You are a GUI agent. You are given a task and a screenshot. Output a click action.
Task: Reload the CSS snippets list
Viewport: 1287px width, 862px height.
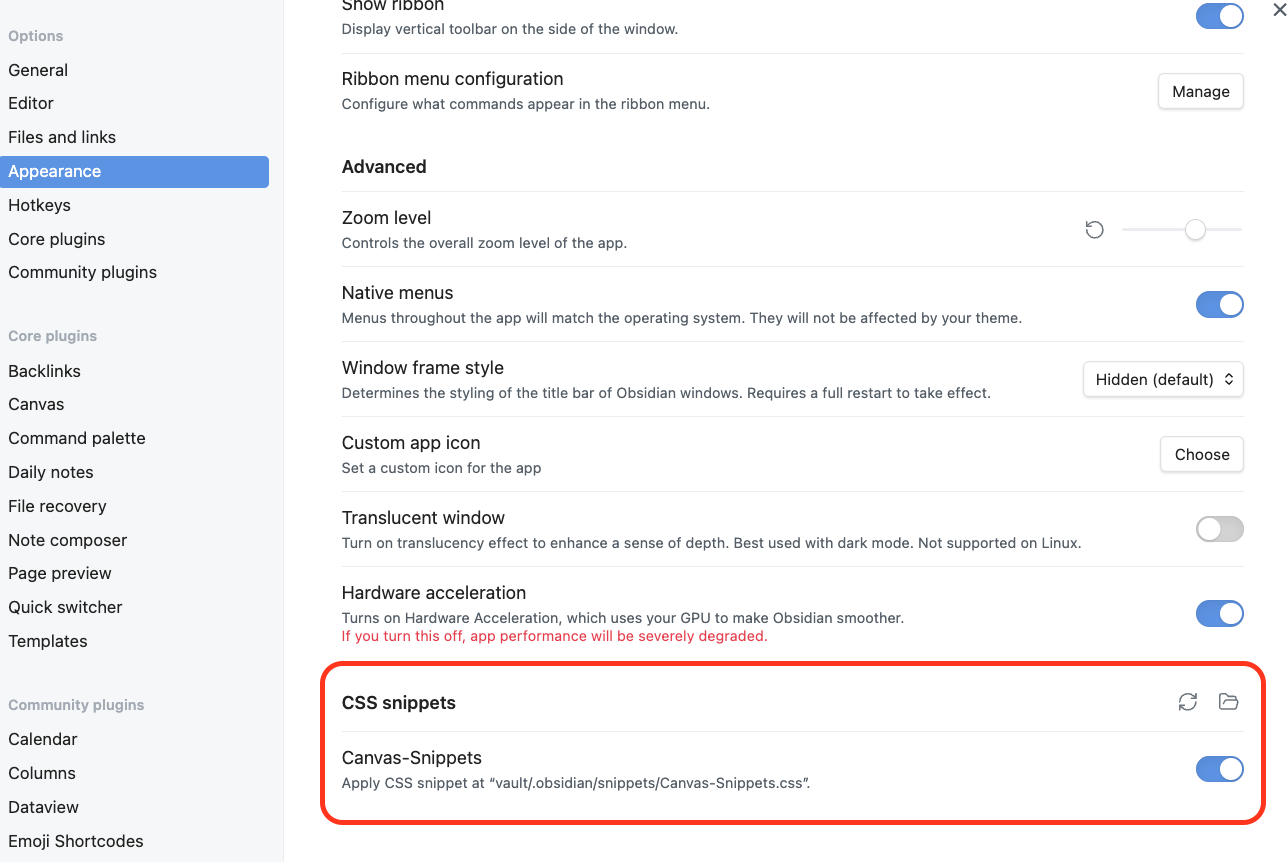point(1187,702)
